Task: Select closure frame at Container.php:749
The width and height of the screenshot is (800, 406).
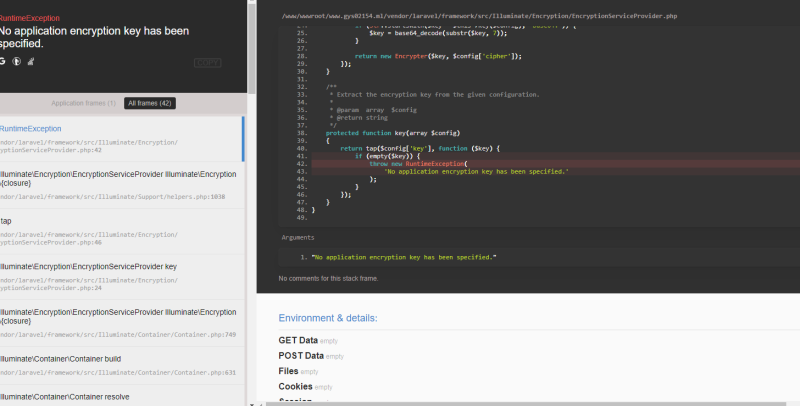Action: tap(121, 323)
